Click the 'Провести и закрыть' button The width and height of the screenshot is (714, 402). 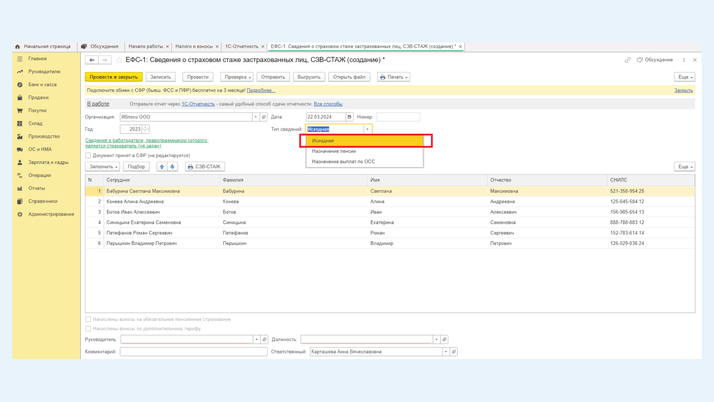(x=113, y=77)
